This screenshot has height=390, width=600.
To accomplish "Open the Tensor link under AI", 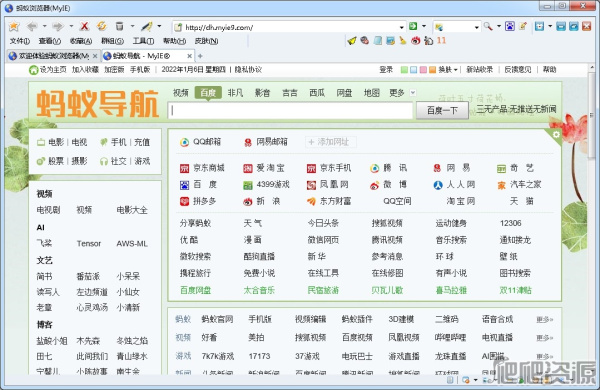I will (x=89, y=244).
